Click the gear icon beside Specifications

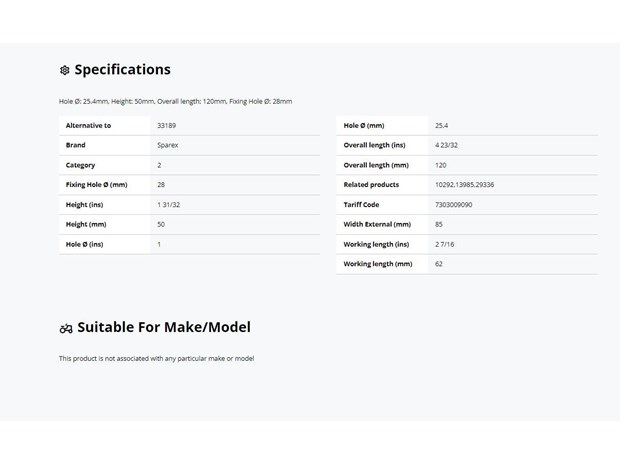click(65, 70)
